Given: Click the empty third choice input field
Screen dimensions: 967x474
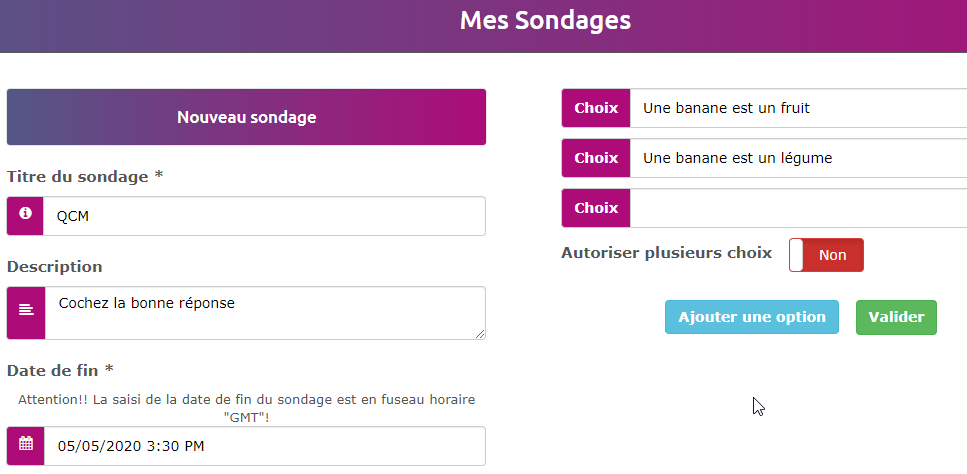Looking at the screenshot, I should coord(798,208).
